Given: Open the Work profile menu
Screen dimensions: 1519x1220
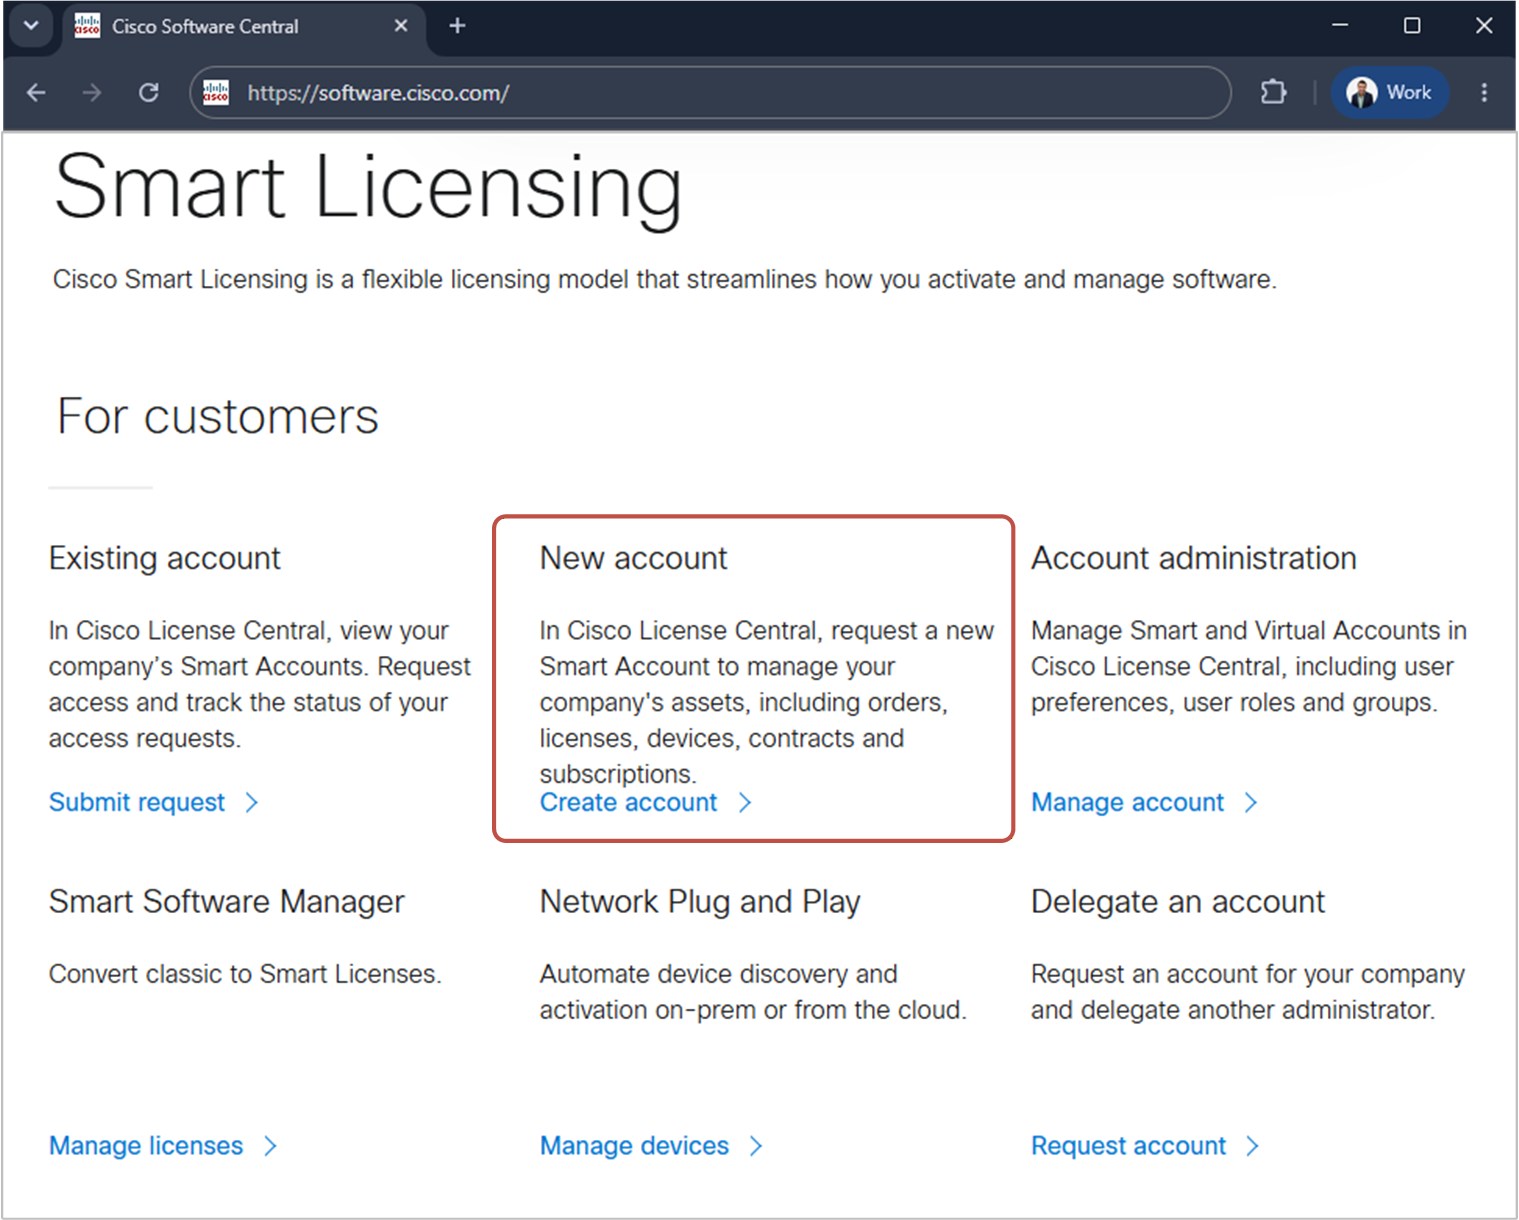Looking at the screenshot, I should click(1389, 93).
